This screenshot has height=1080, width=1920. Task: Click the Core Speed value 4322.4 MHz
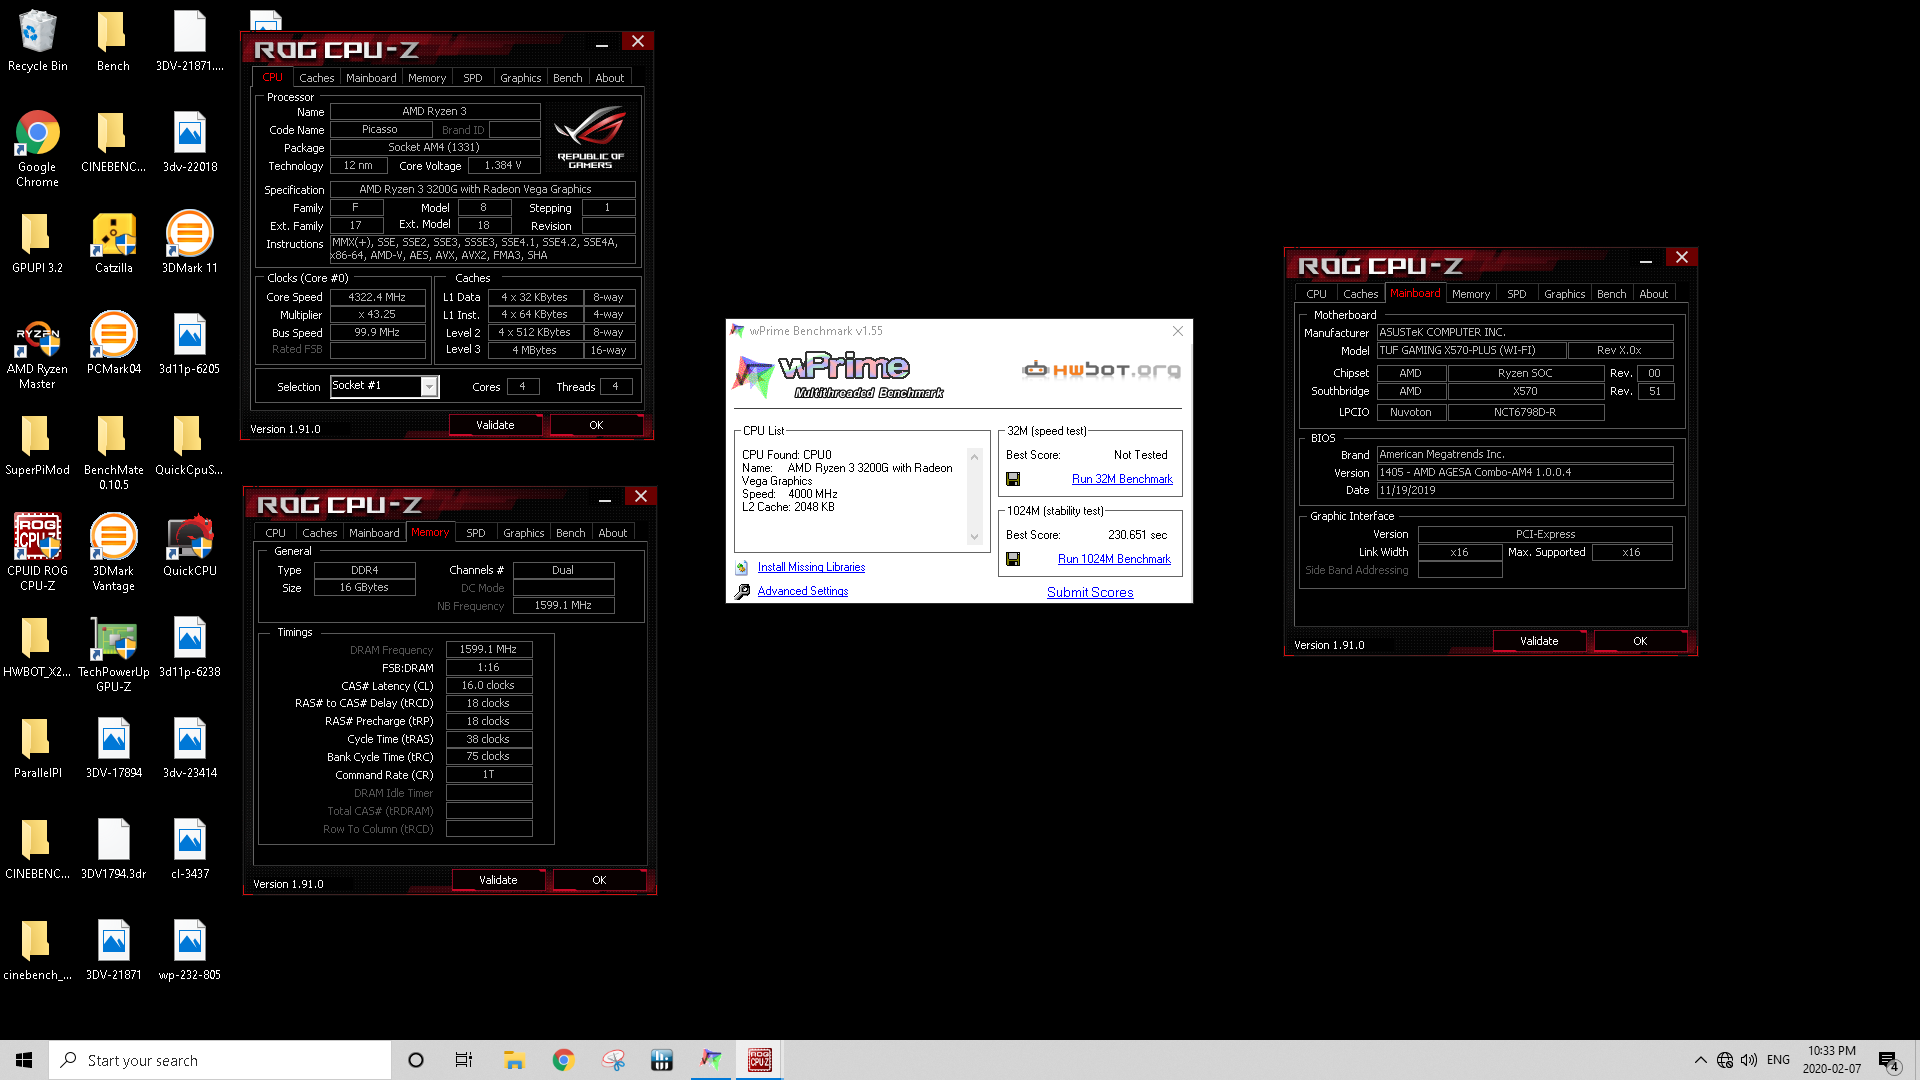pyautogui.click(x=377, y=297)
